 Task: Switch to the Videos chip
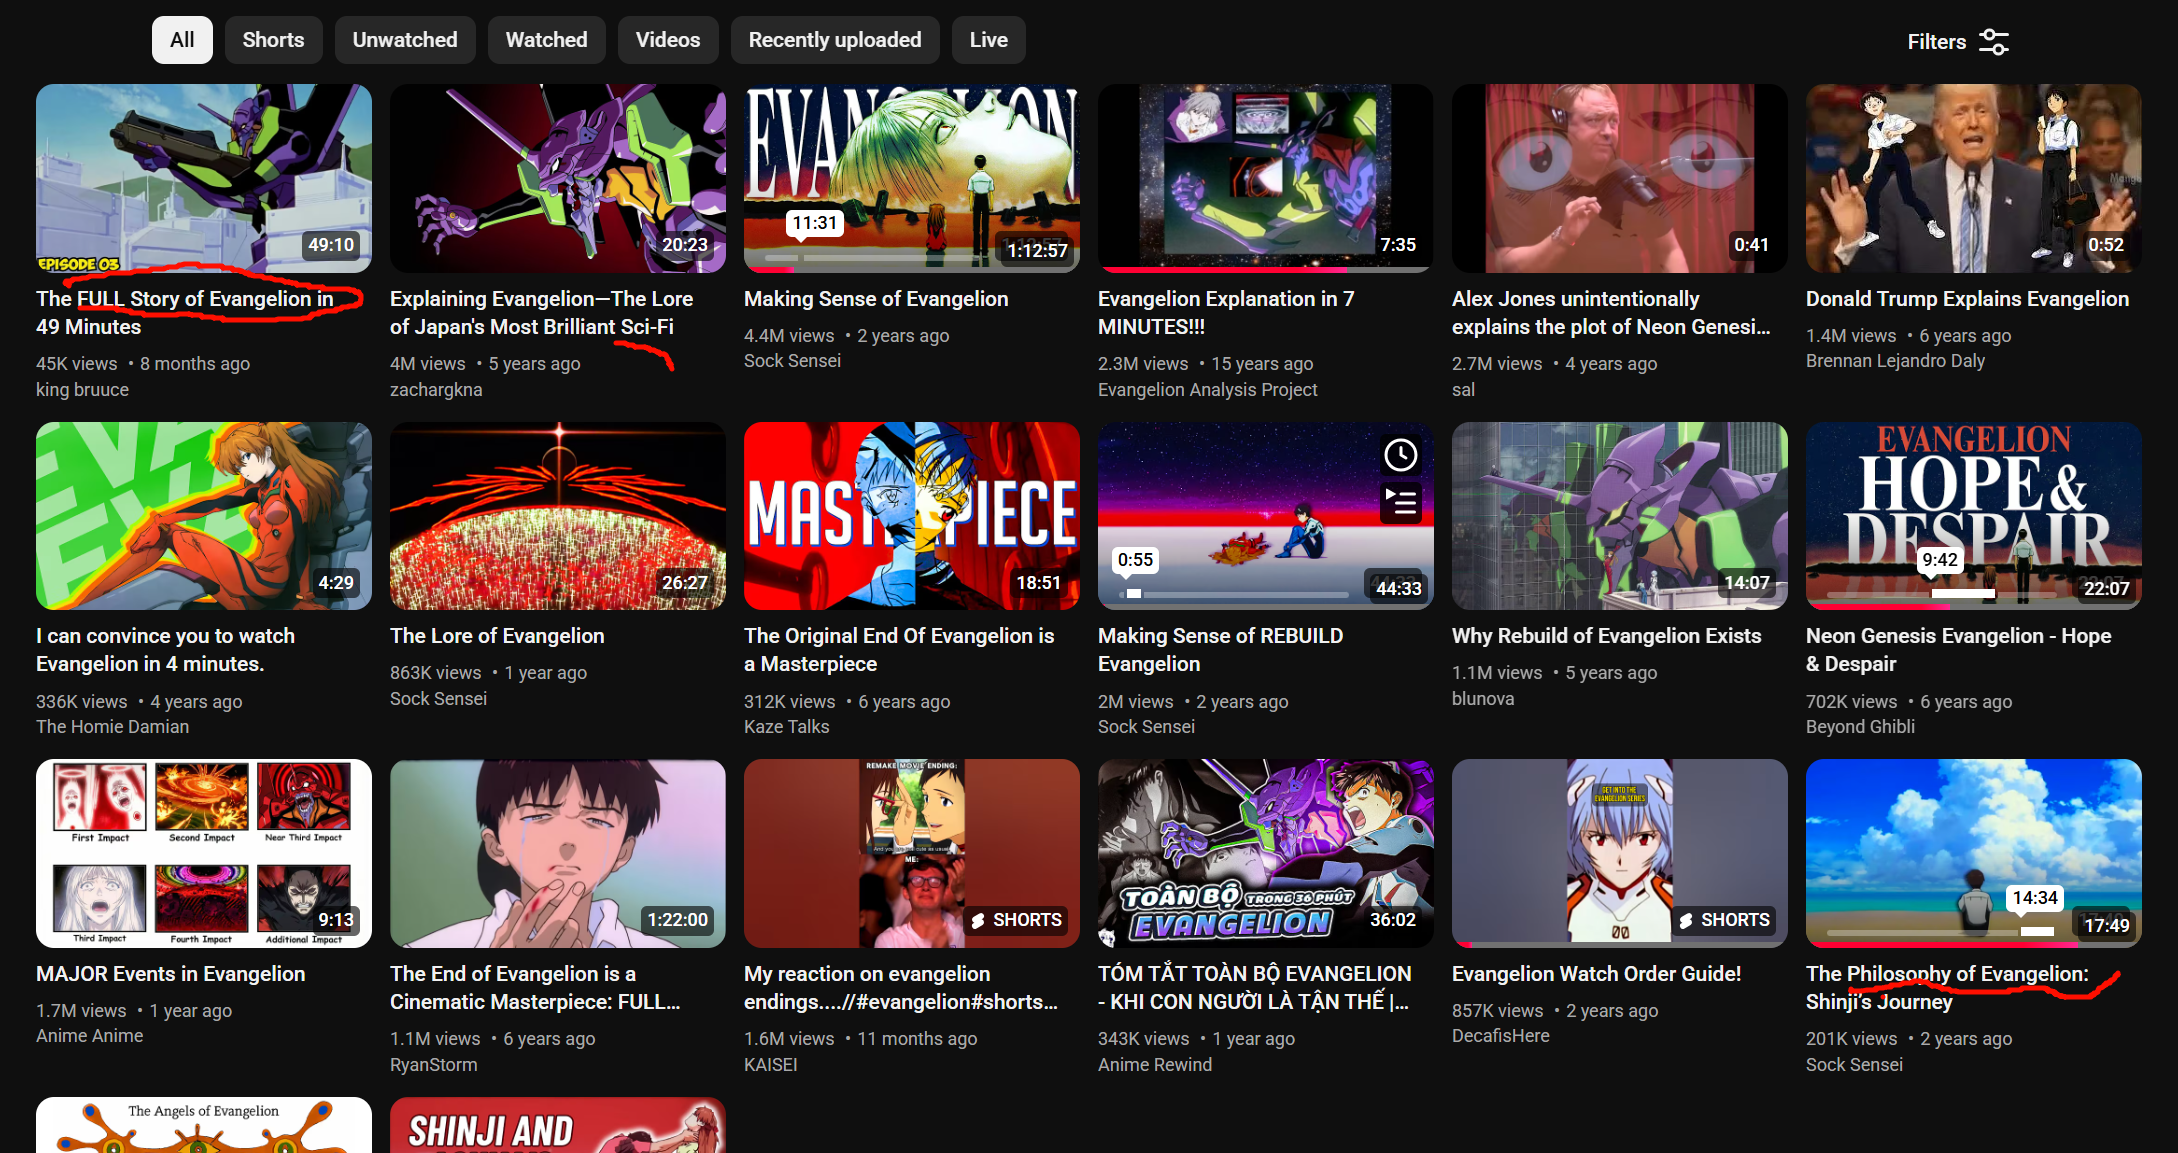point(667,40)
